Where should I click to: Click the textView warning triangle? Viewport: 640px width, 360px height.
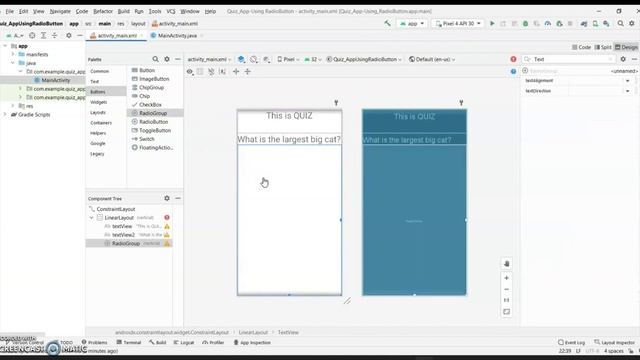167,226
